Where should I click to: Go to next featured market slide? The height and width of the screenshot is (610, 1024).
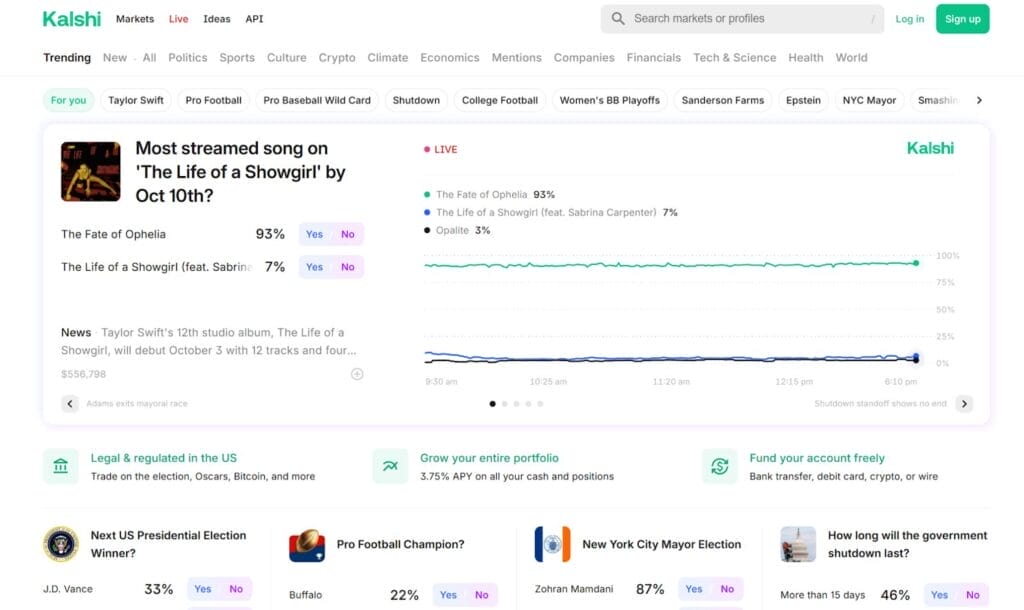964,404
